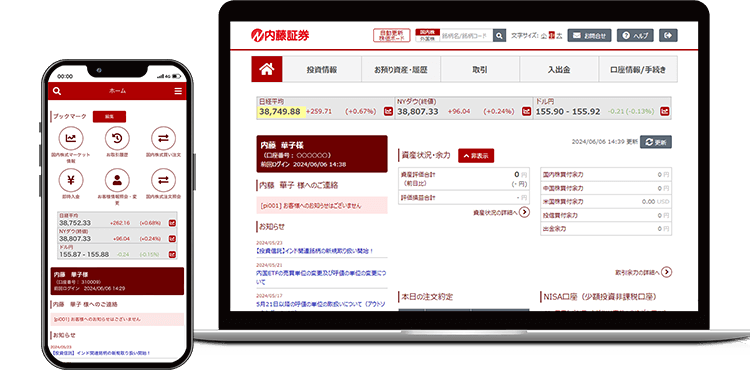Open the 日経平均 chart icon on laptop
This screenshot has height=370, width=750.
click(x=388, y=111)
